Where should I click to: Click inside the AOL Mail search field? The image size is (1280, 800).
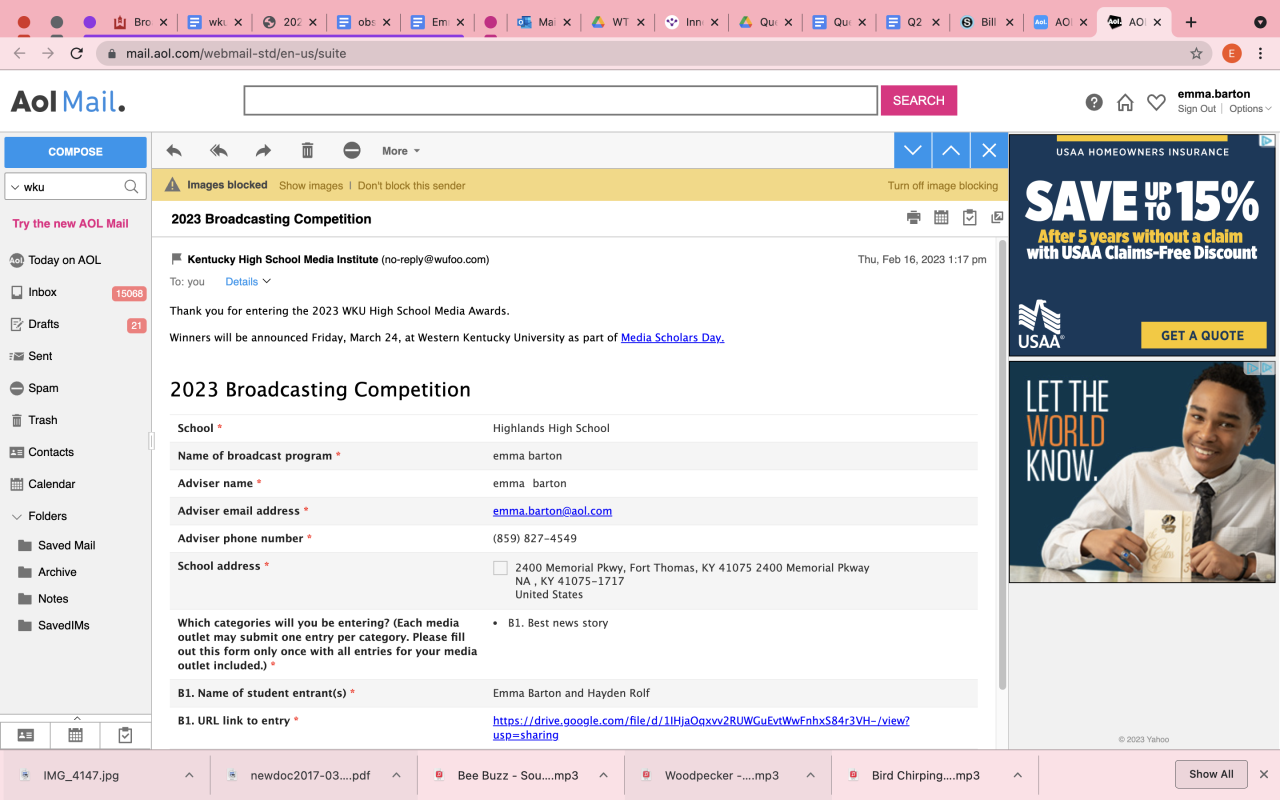pyautogui.click(x=561, y=100)
